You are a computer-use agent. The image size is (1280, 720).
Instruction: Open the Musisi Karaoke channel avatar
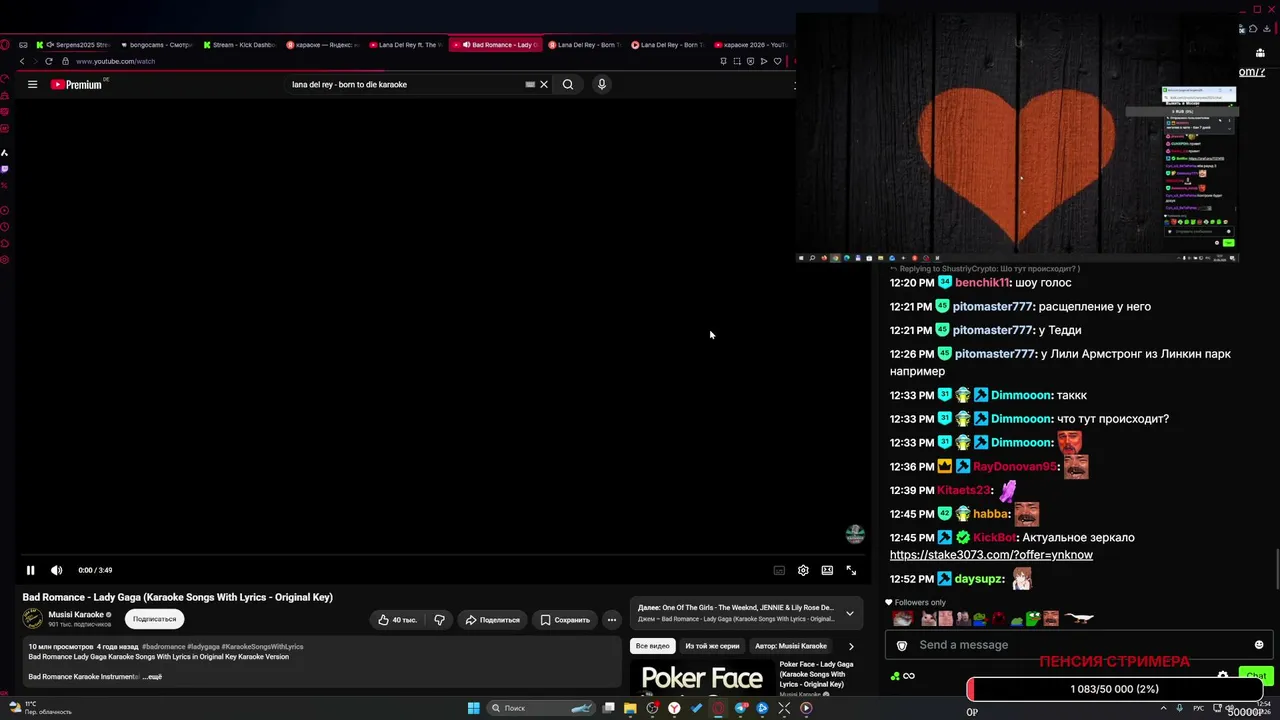(33, 619)
